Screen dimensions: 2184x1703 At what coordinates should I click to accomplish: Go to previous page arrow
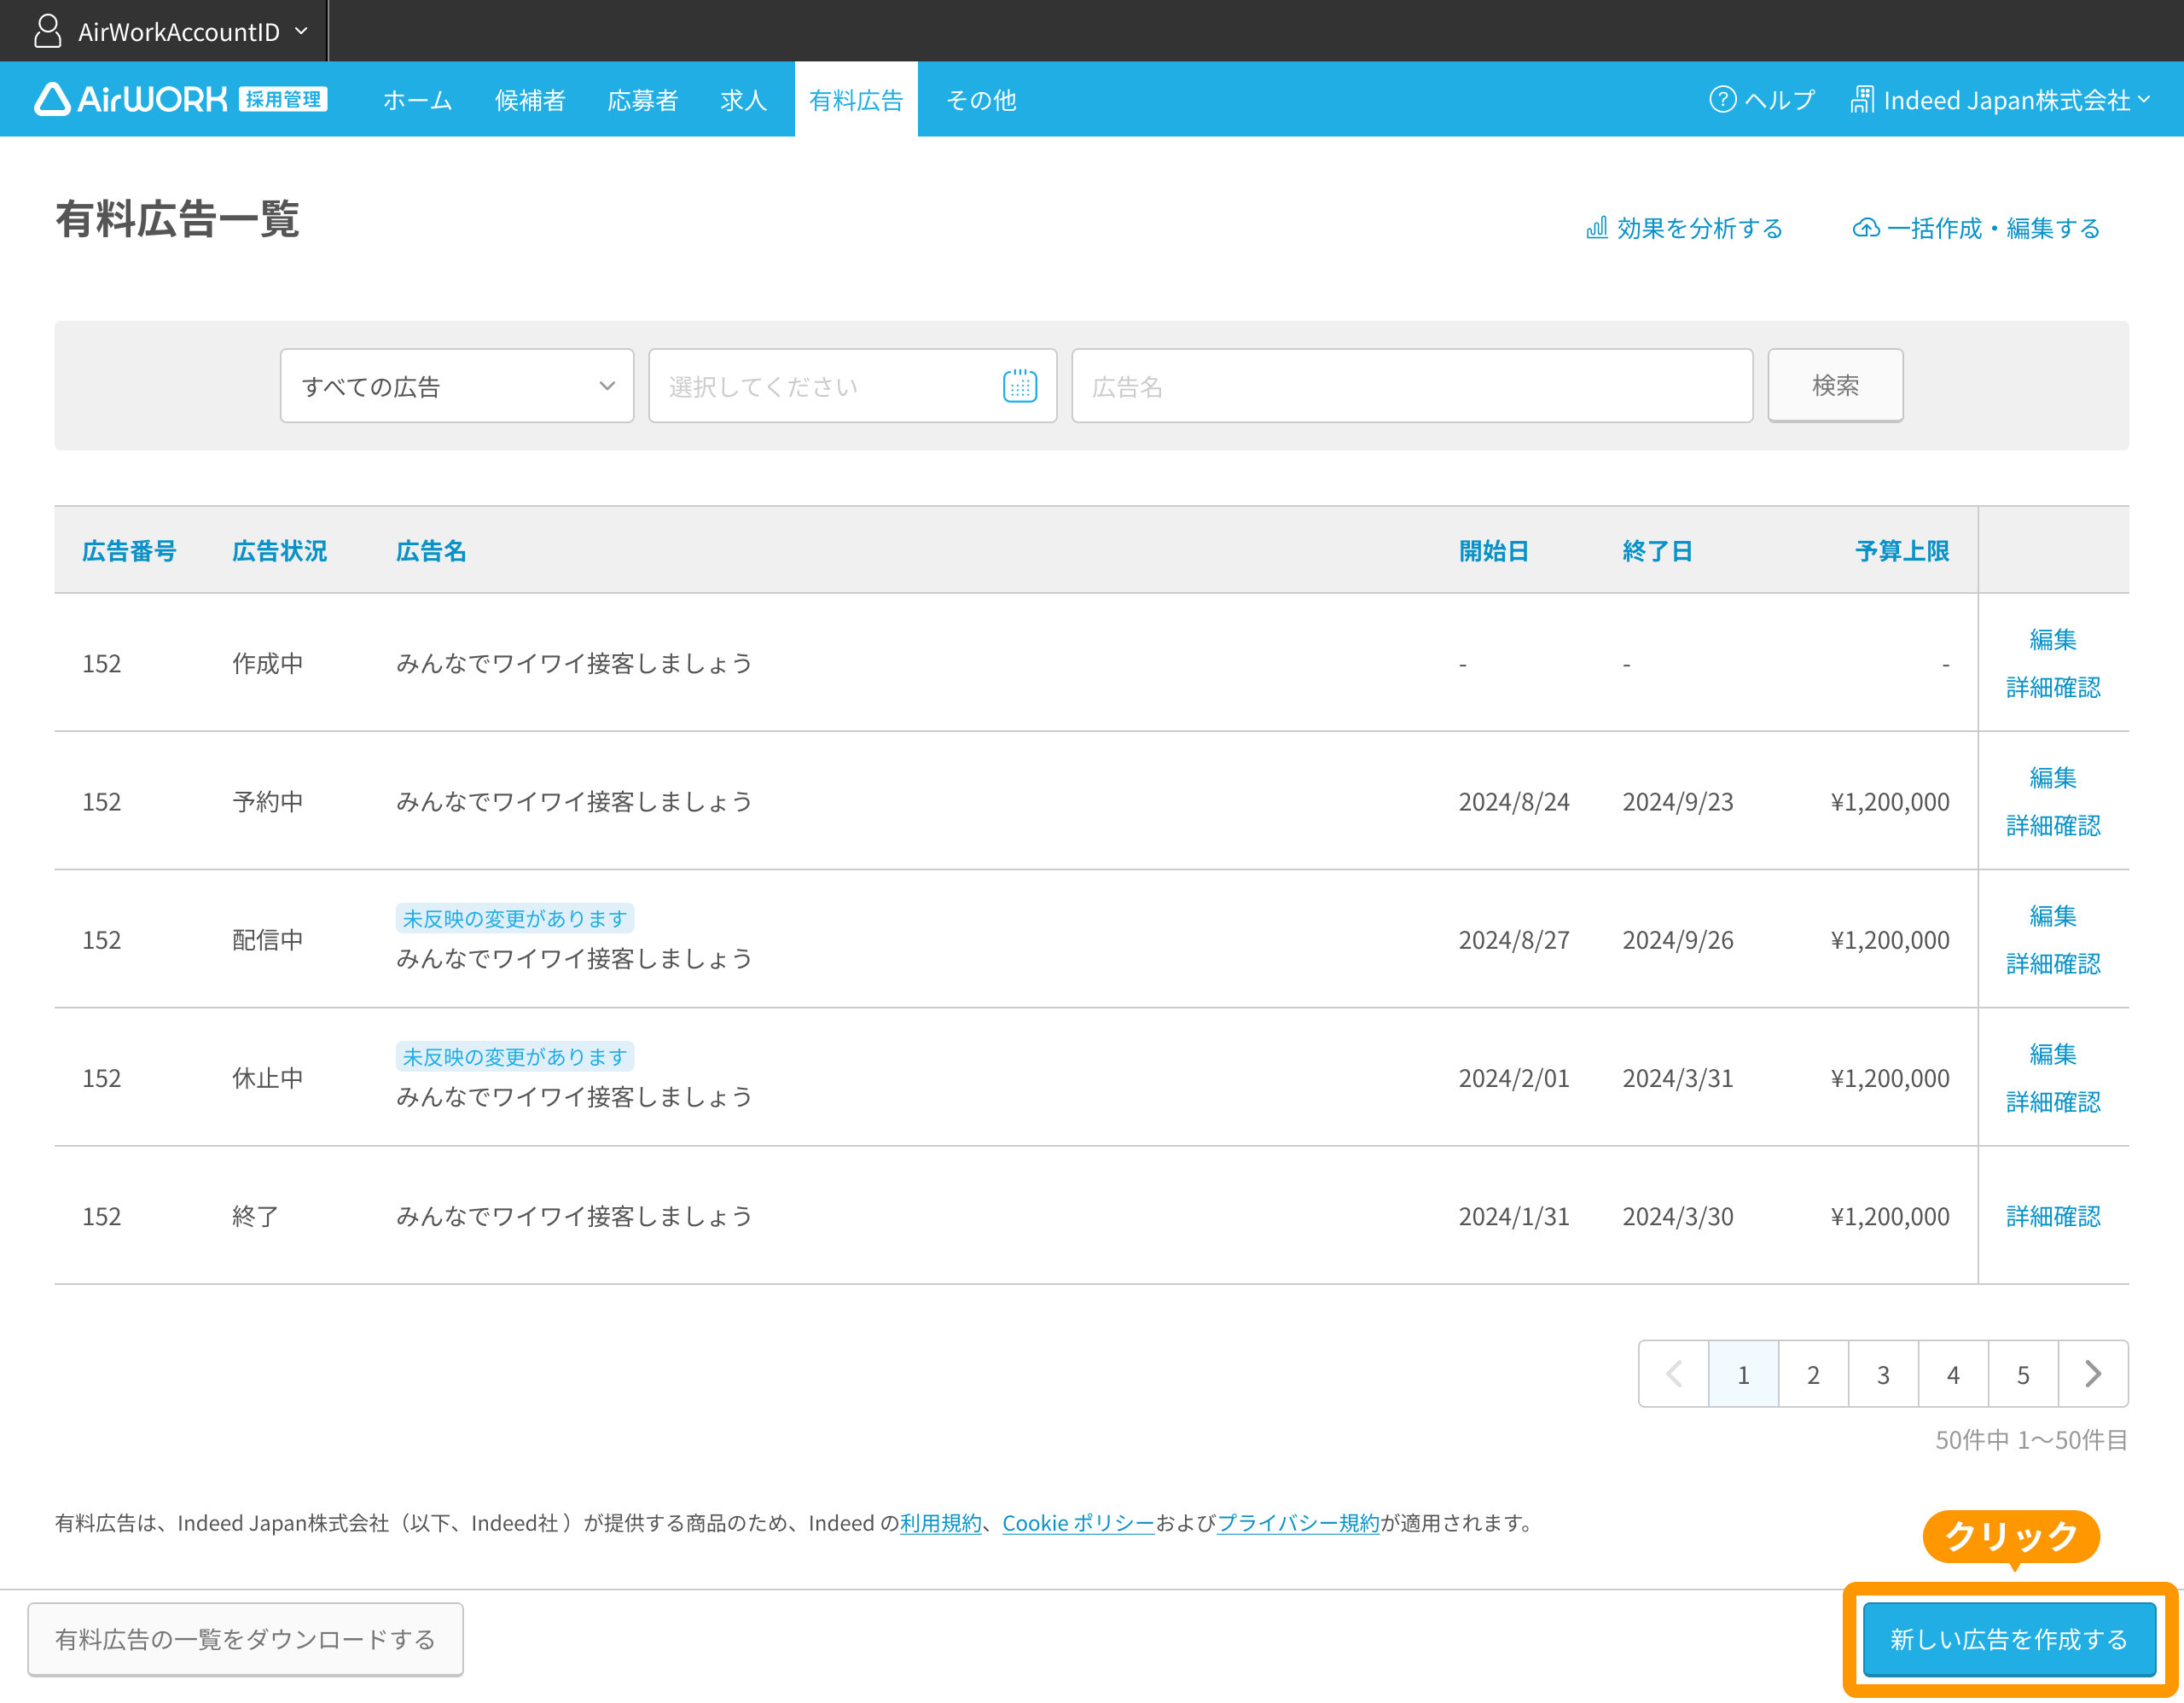1674,1374
